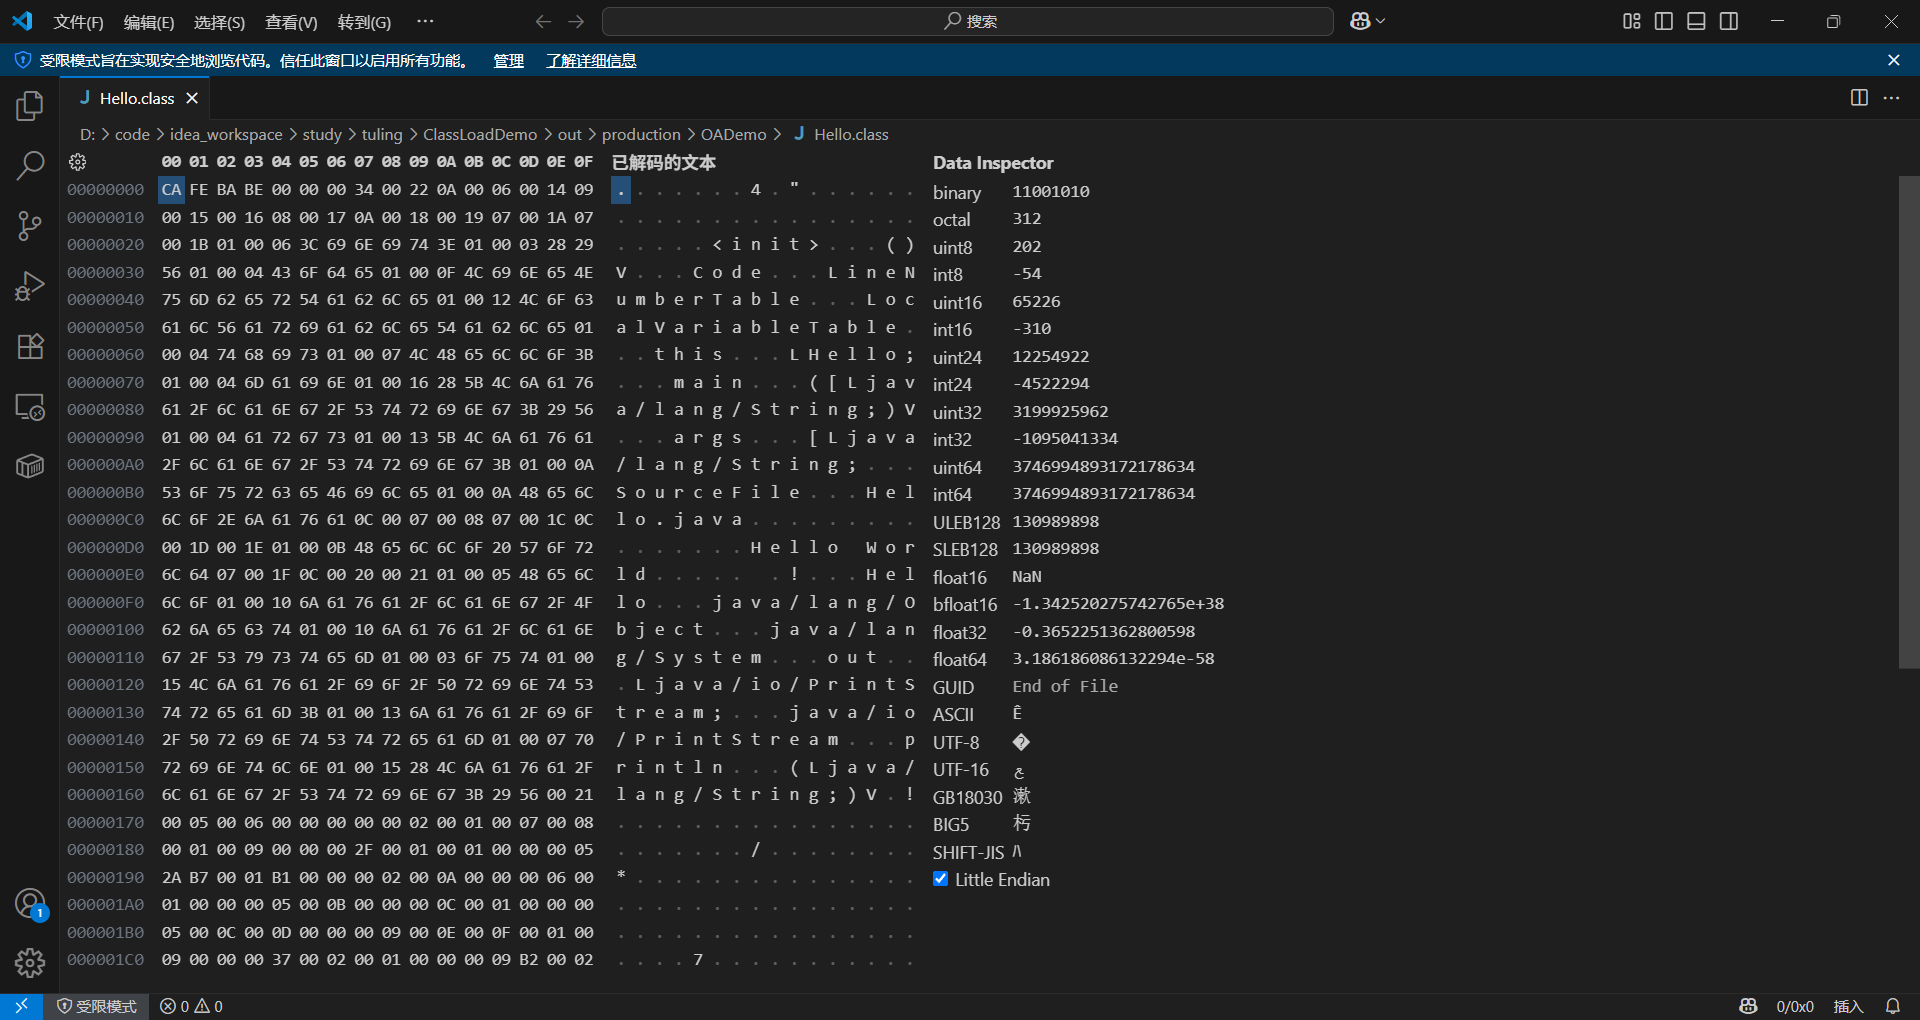
Task: Open the Accounts menu with badge
Action: pos(30,904)
